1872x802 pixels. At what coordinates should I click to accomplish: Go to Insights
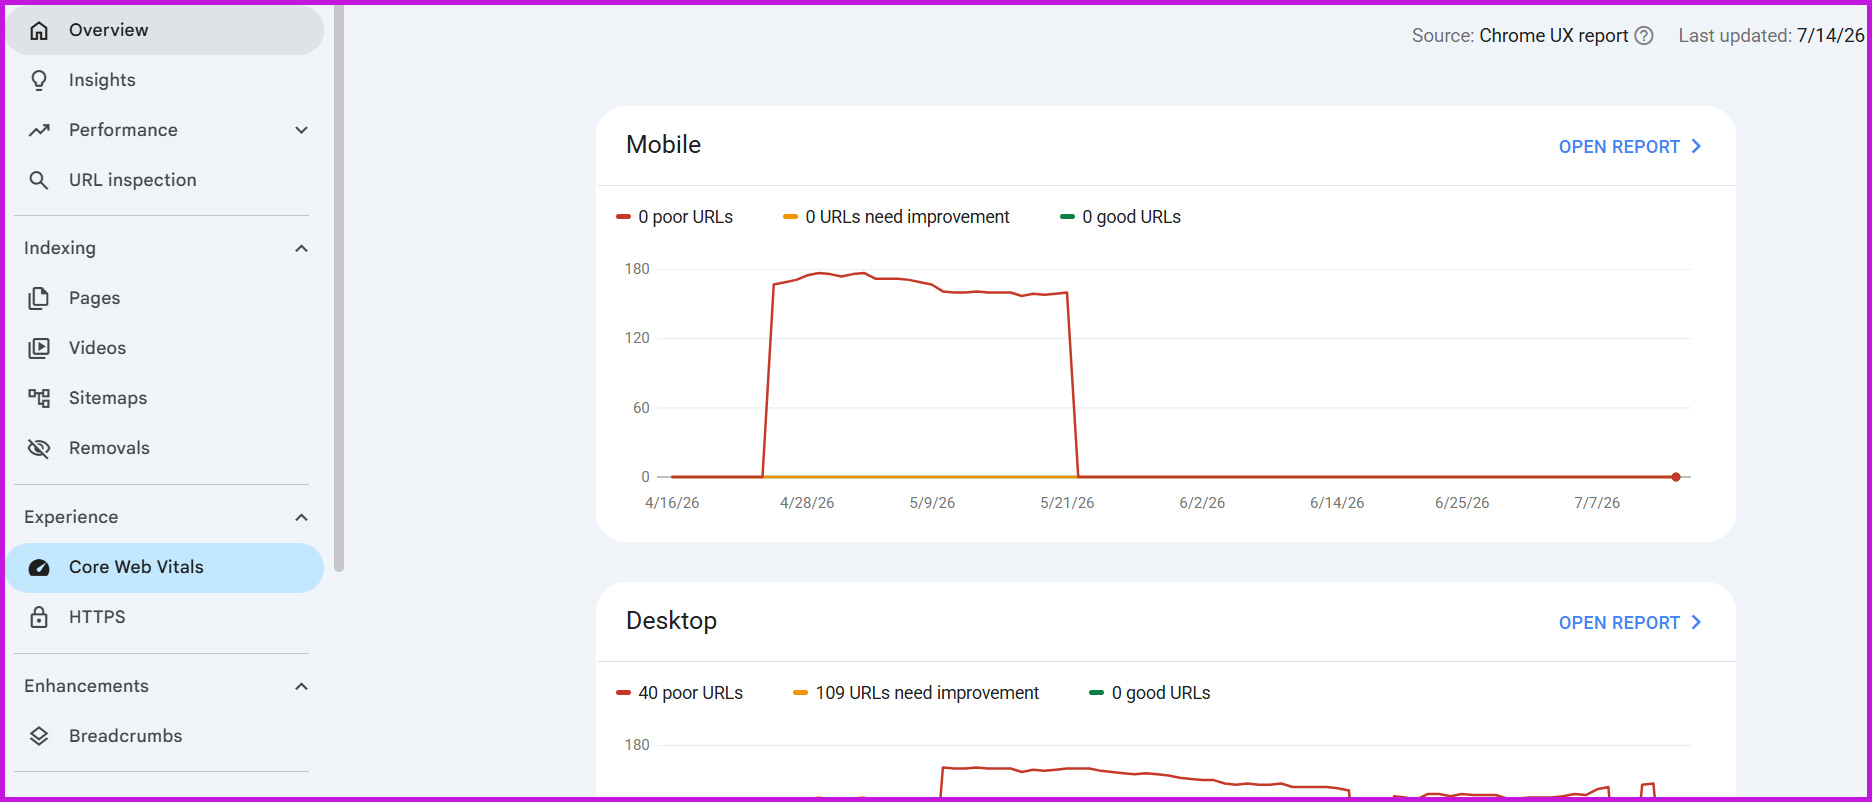(x=165, y=80)
